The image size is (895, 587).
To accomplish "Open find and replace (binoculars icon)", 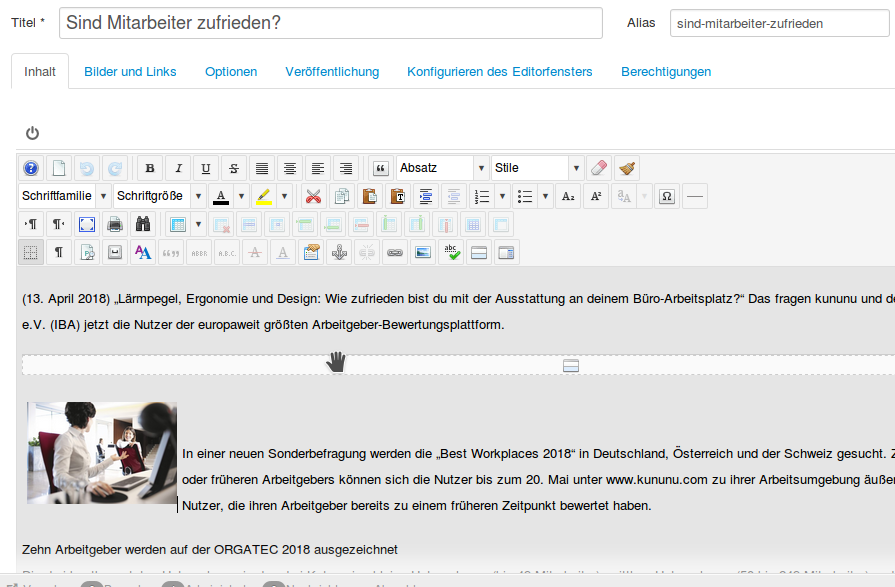I will (x=144, y=224).
